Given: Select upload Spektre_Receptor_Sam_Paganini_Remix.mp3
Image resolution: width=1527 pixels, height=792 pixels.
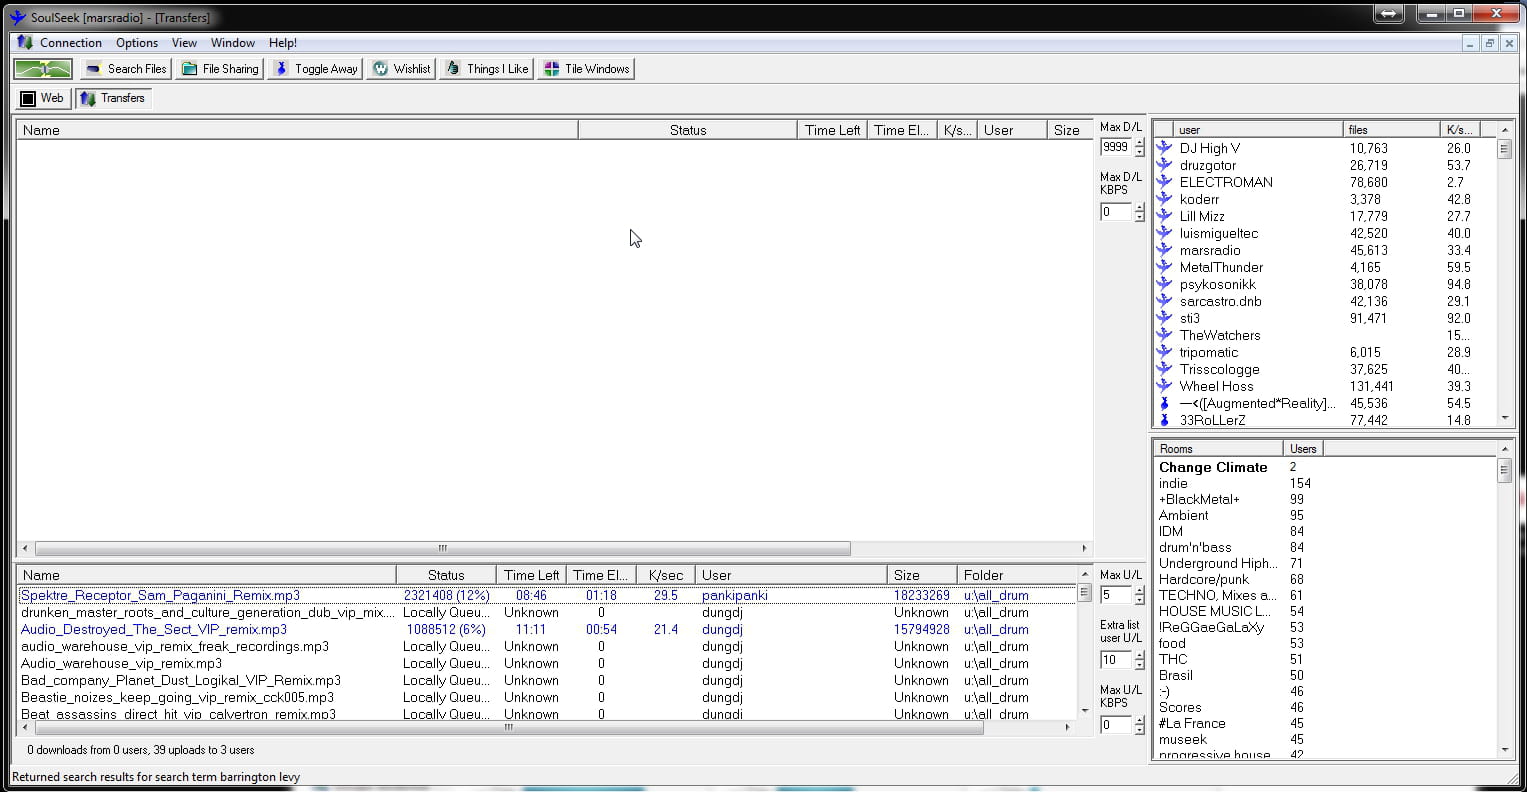Looking at the screenshot, I should [160, 595].
